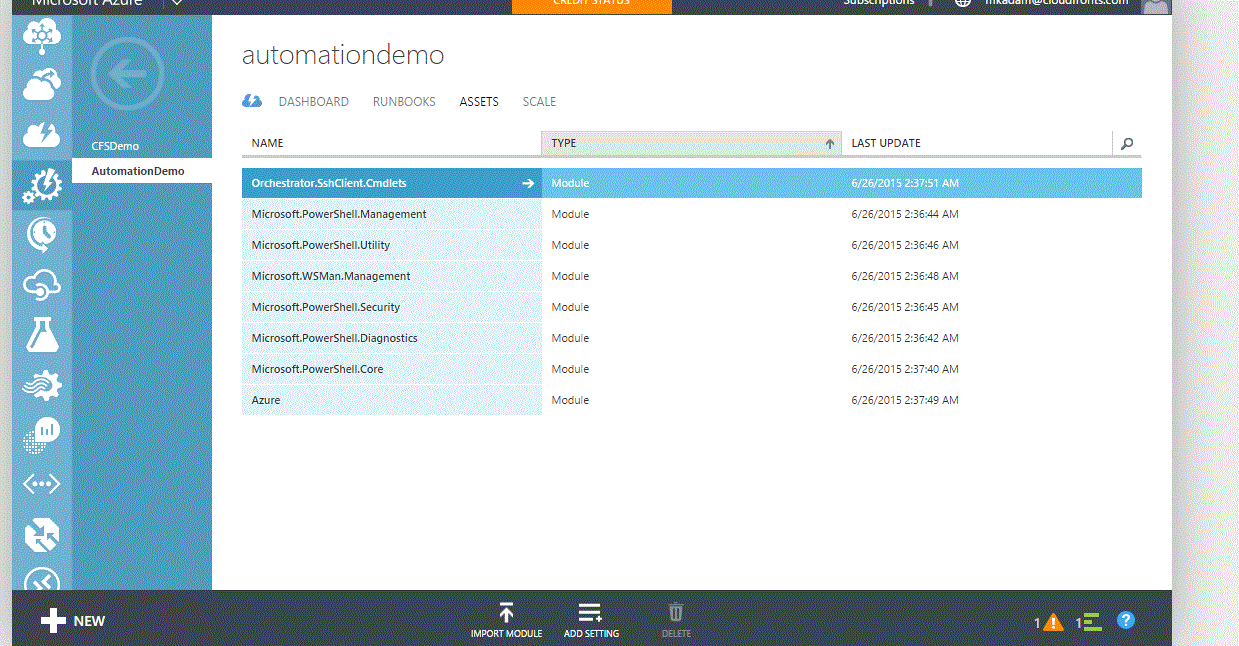The image size is (1239, 646).
Task: Select the Azure module row
Action: [692, 400]
